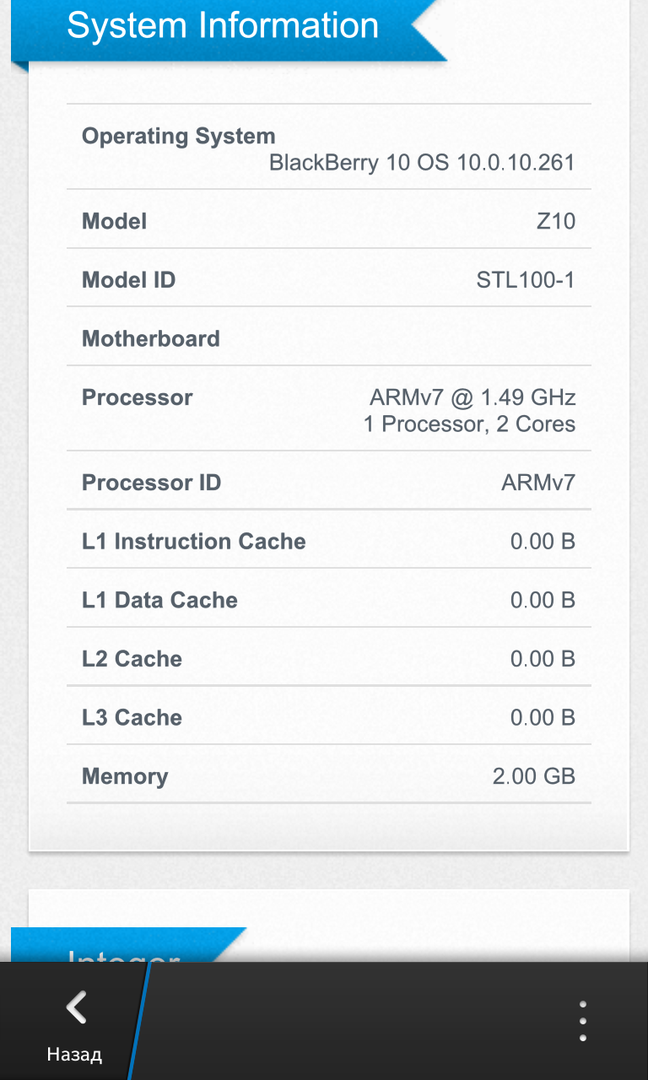Select the System Information header banner
Viewport: 648px width, 1080px height.
click(222, 26)
